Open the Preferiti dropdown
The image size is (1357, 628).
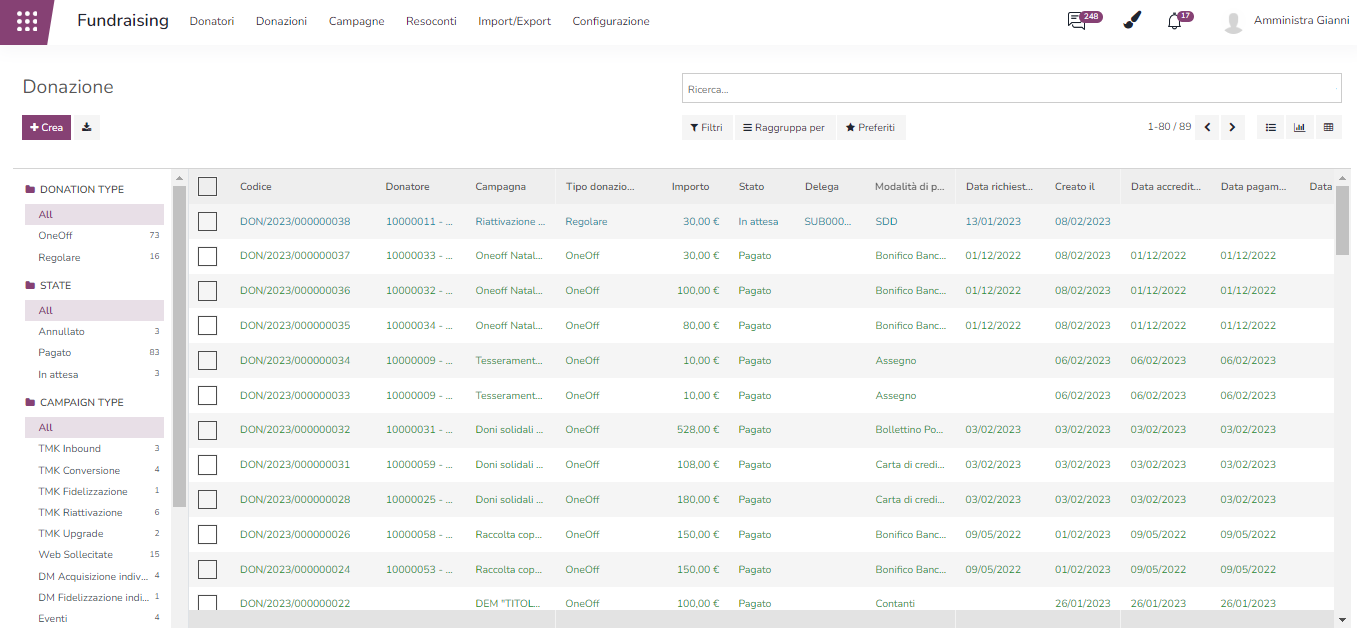pyautogui.click(x=870, y=127)
